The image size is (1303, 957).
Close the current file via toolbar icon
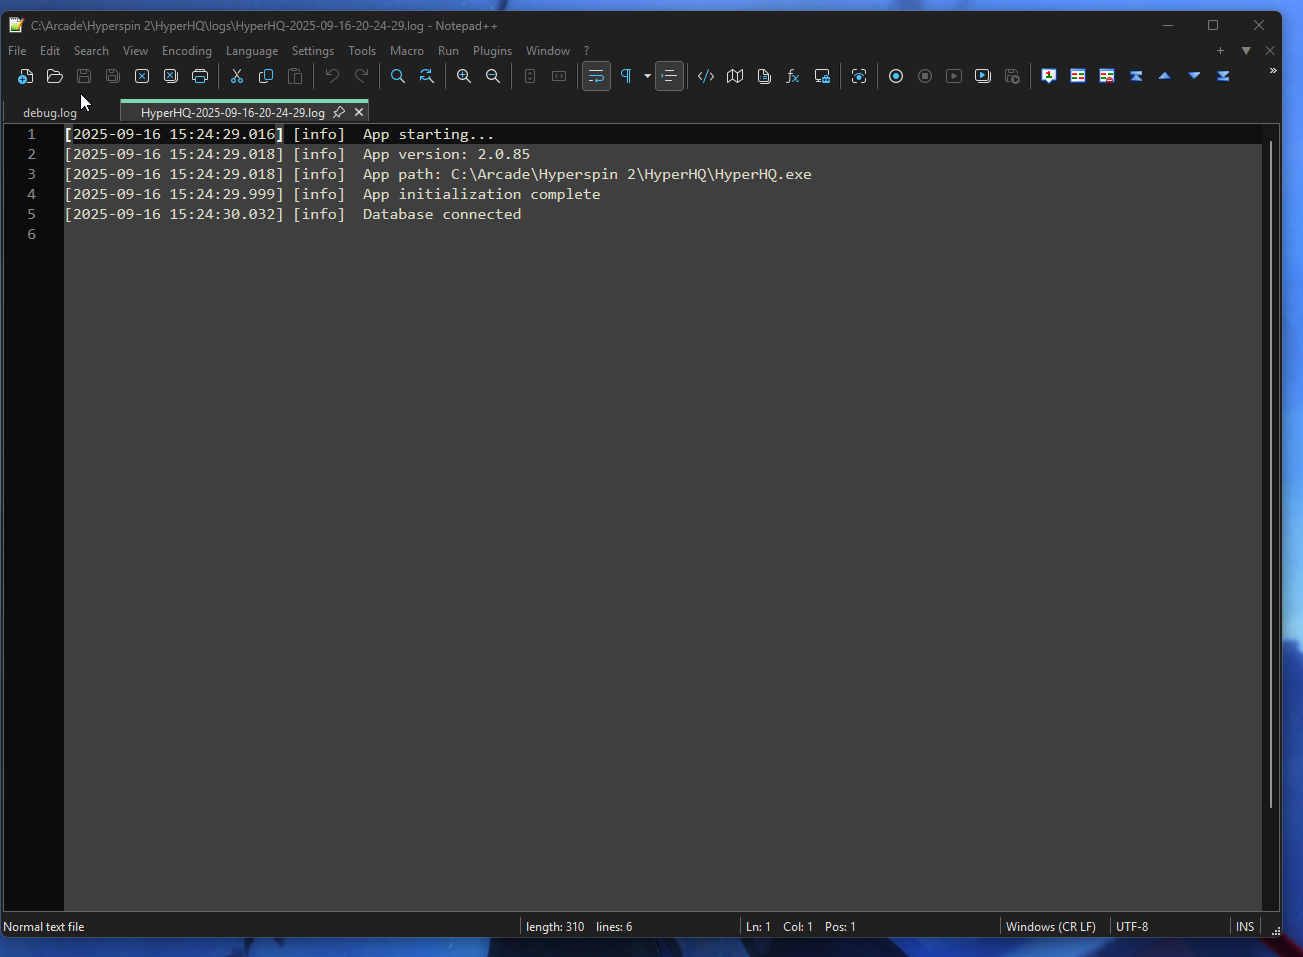click(x=142, y=76)
